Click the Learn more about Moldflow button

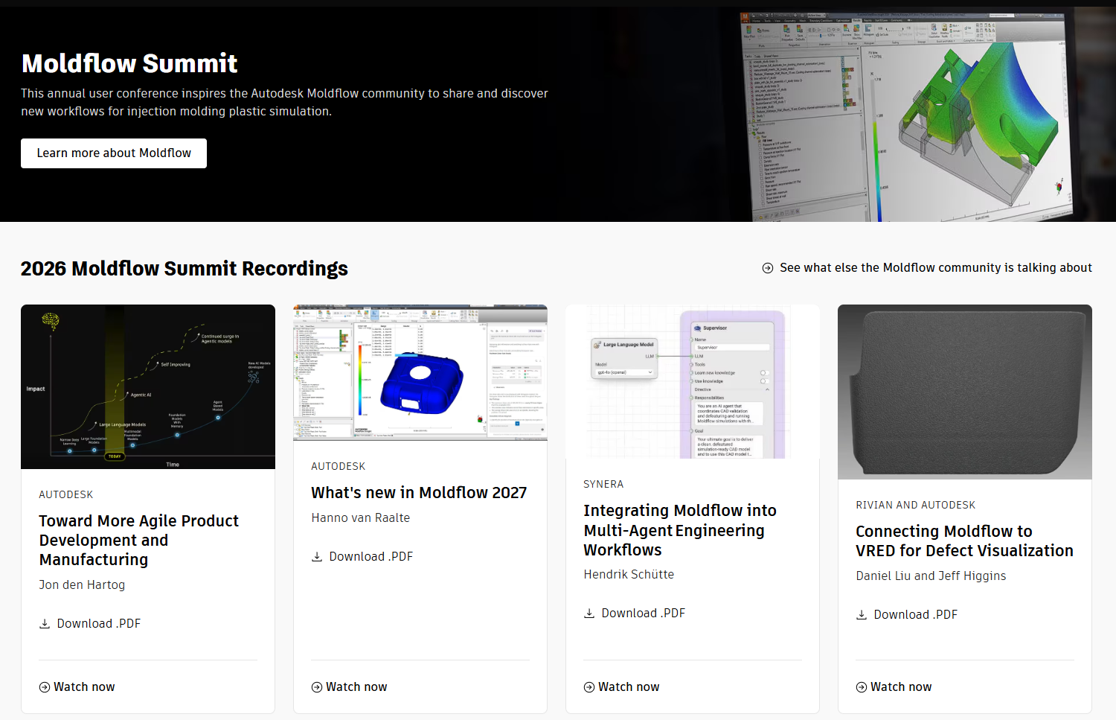pos(114,153)
